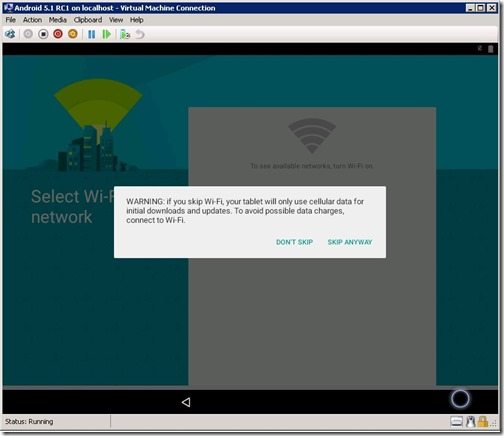
Task: Click the keyboard status icon in status bar
Action: (456, 422)
